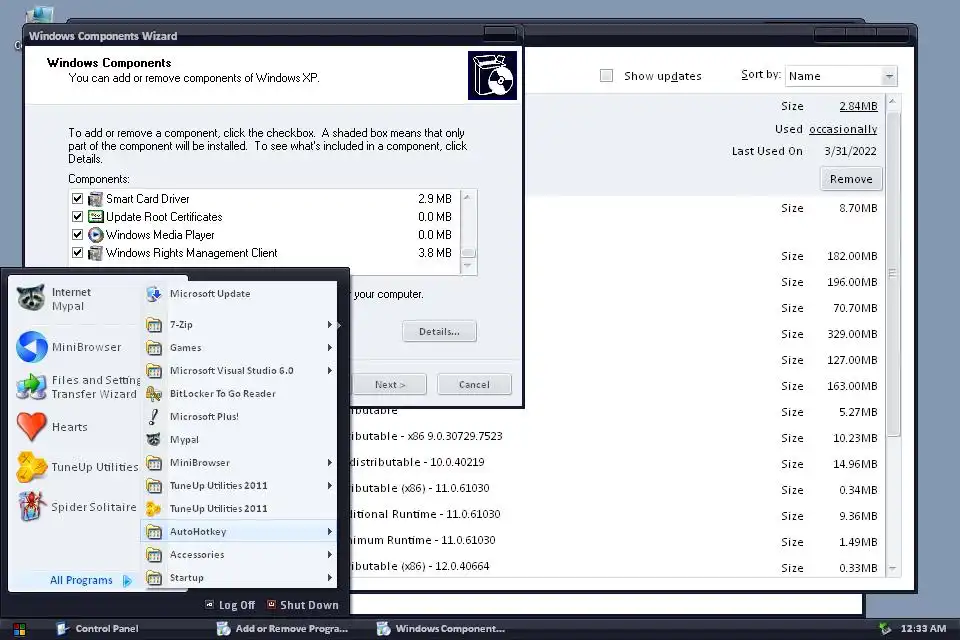Click the system tray network icon
The height and width of the screenshot is (640, 960).
885,628
